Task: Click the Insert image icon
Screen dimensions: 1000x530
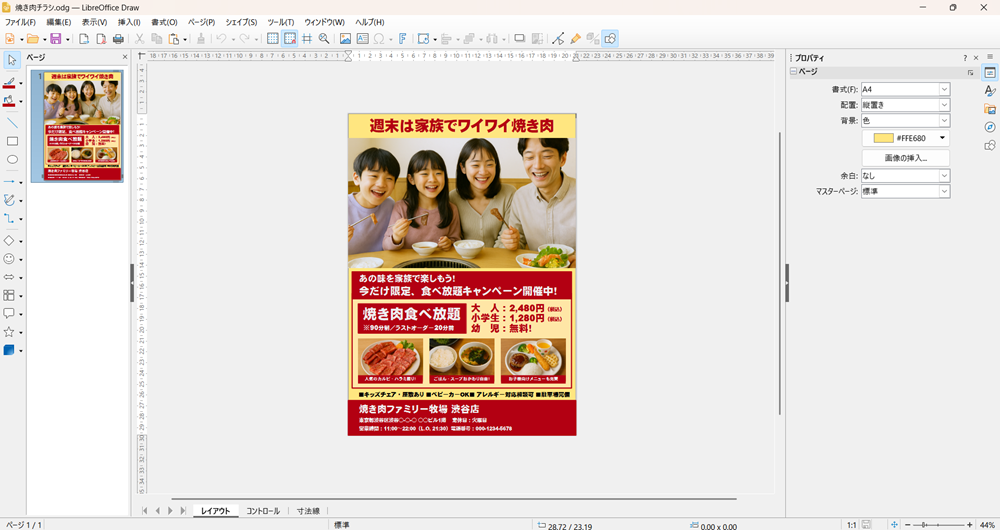Action: [345, 39]
